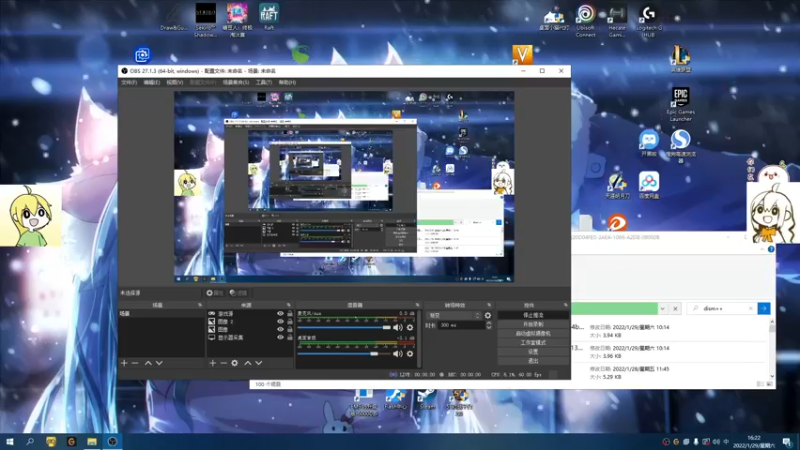The image size is (800, 450).
Task: Toggle visibility of the game source
Action: [x=280, y=314]
